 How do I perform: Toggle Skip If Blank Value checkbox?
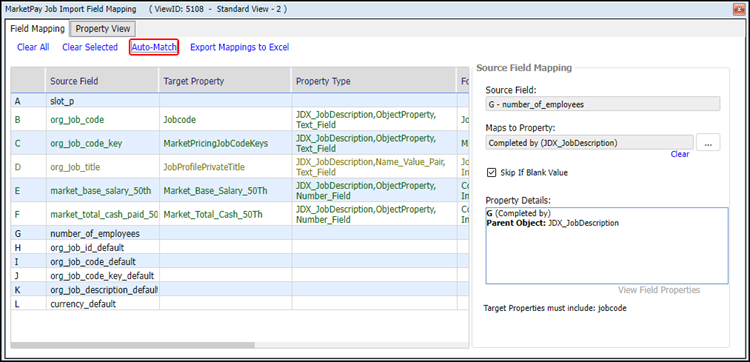[491, 173]
